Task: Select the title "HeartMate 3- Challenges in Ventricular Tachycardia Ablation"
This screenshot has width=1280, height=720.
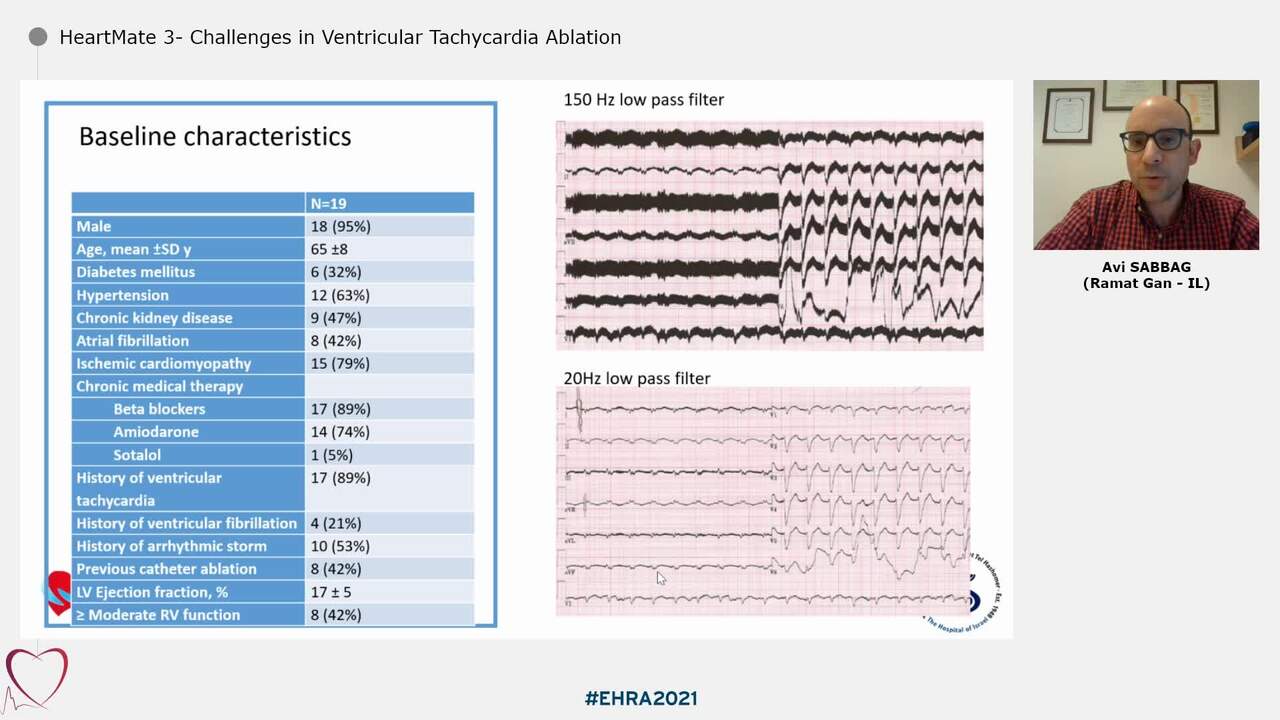Action: tap(340, 37)
